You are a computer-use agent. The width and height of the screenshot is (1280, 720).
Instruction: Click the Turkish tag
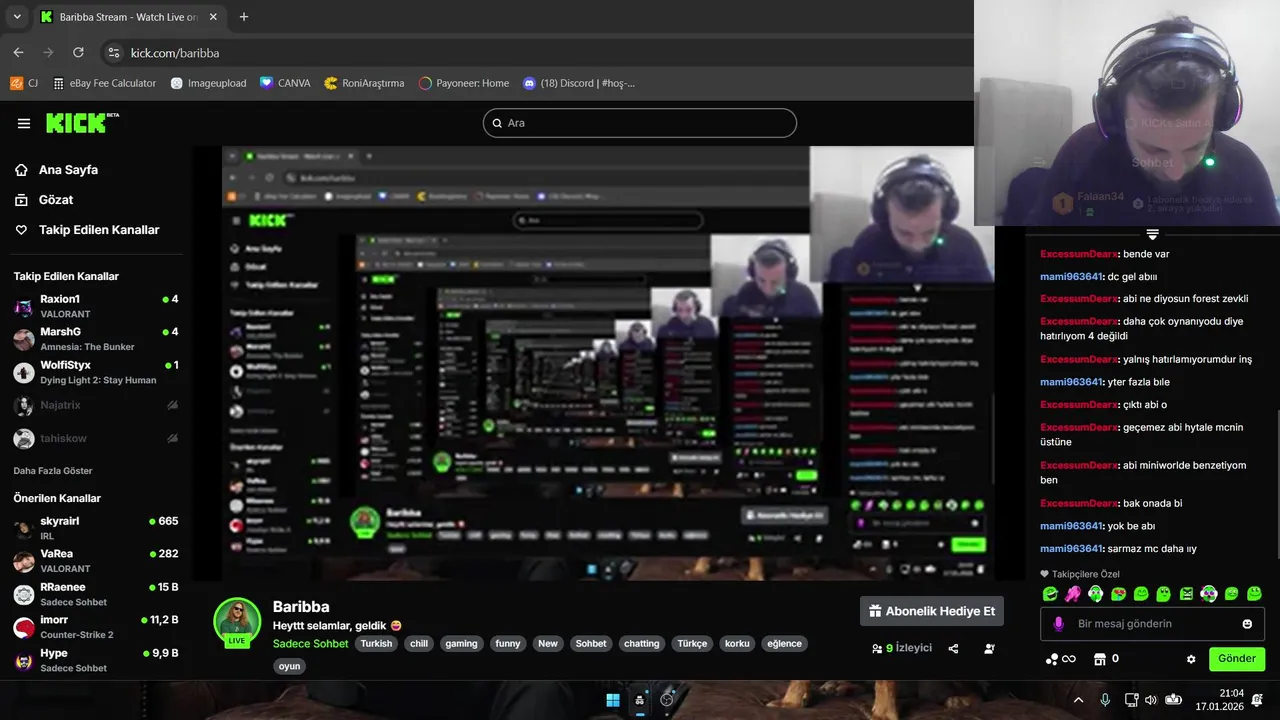(377, 643)
